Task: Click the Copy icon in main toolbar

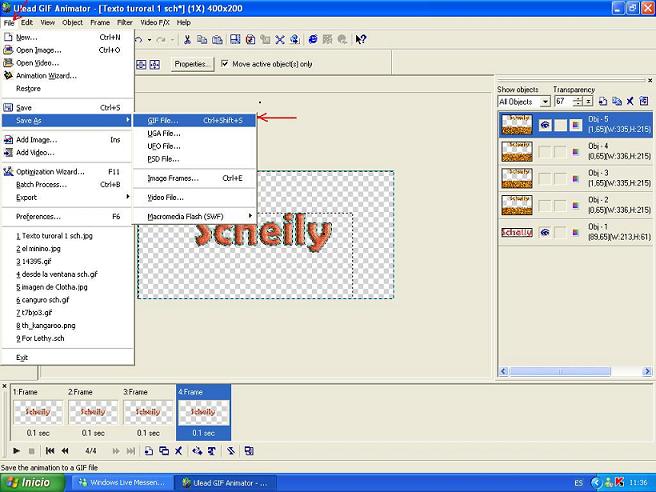Action: 202,39
